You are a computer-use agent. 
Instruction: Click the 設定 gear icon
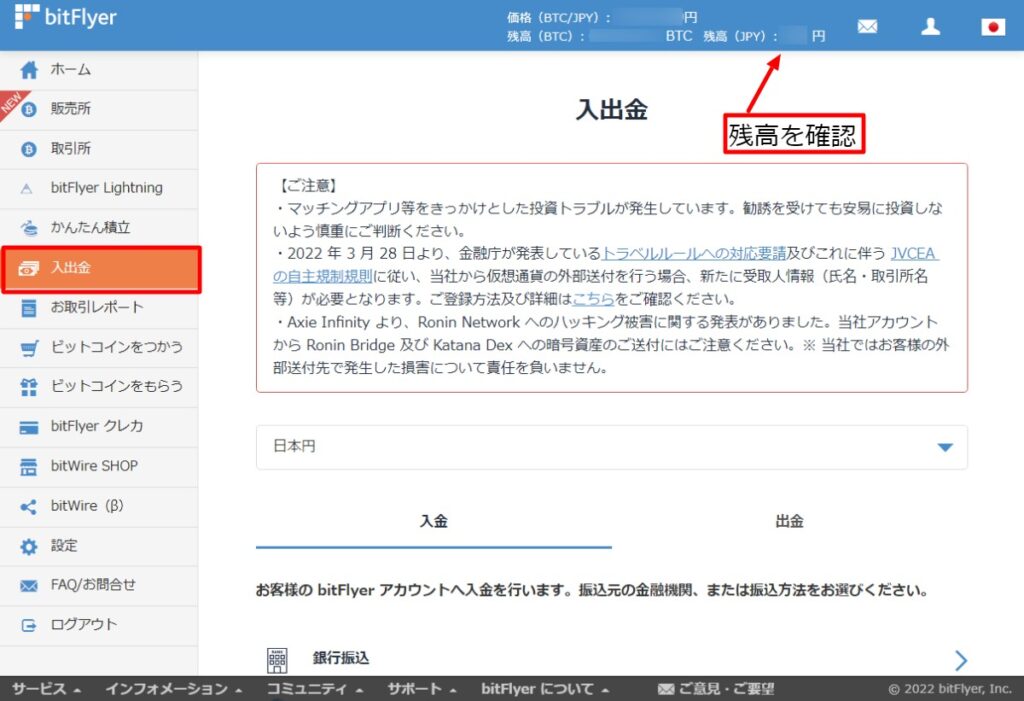29,547
